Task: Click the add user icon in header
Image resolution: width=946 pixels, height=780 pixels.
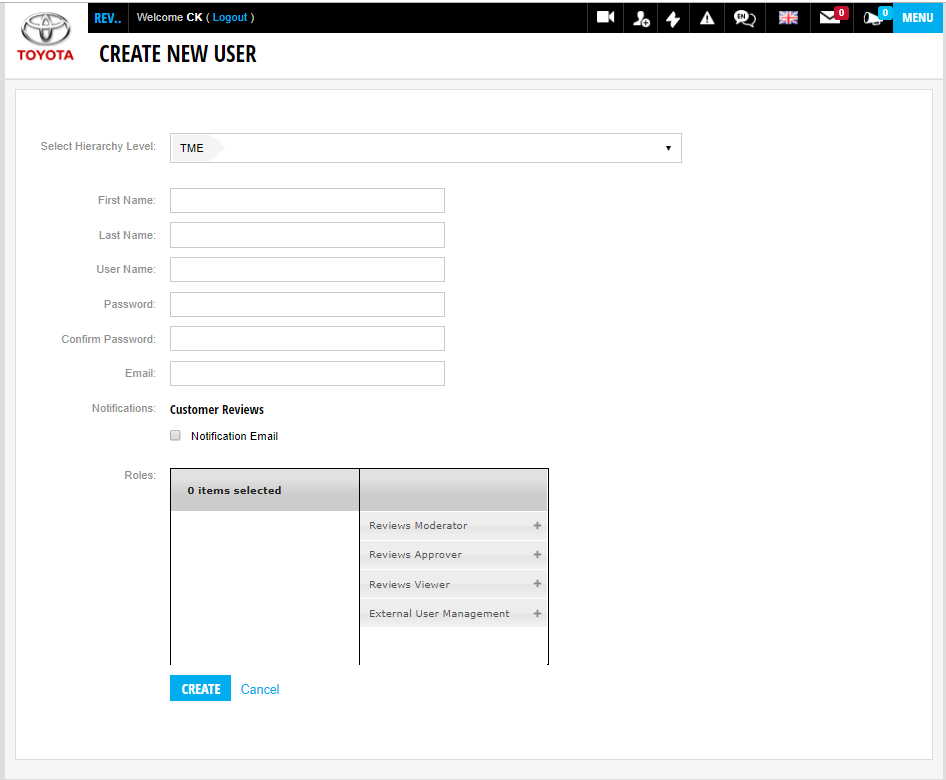Action: (x=641, y=18)
